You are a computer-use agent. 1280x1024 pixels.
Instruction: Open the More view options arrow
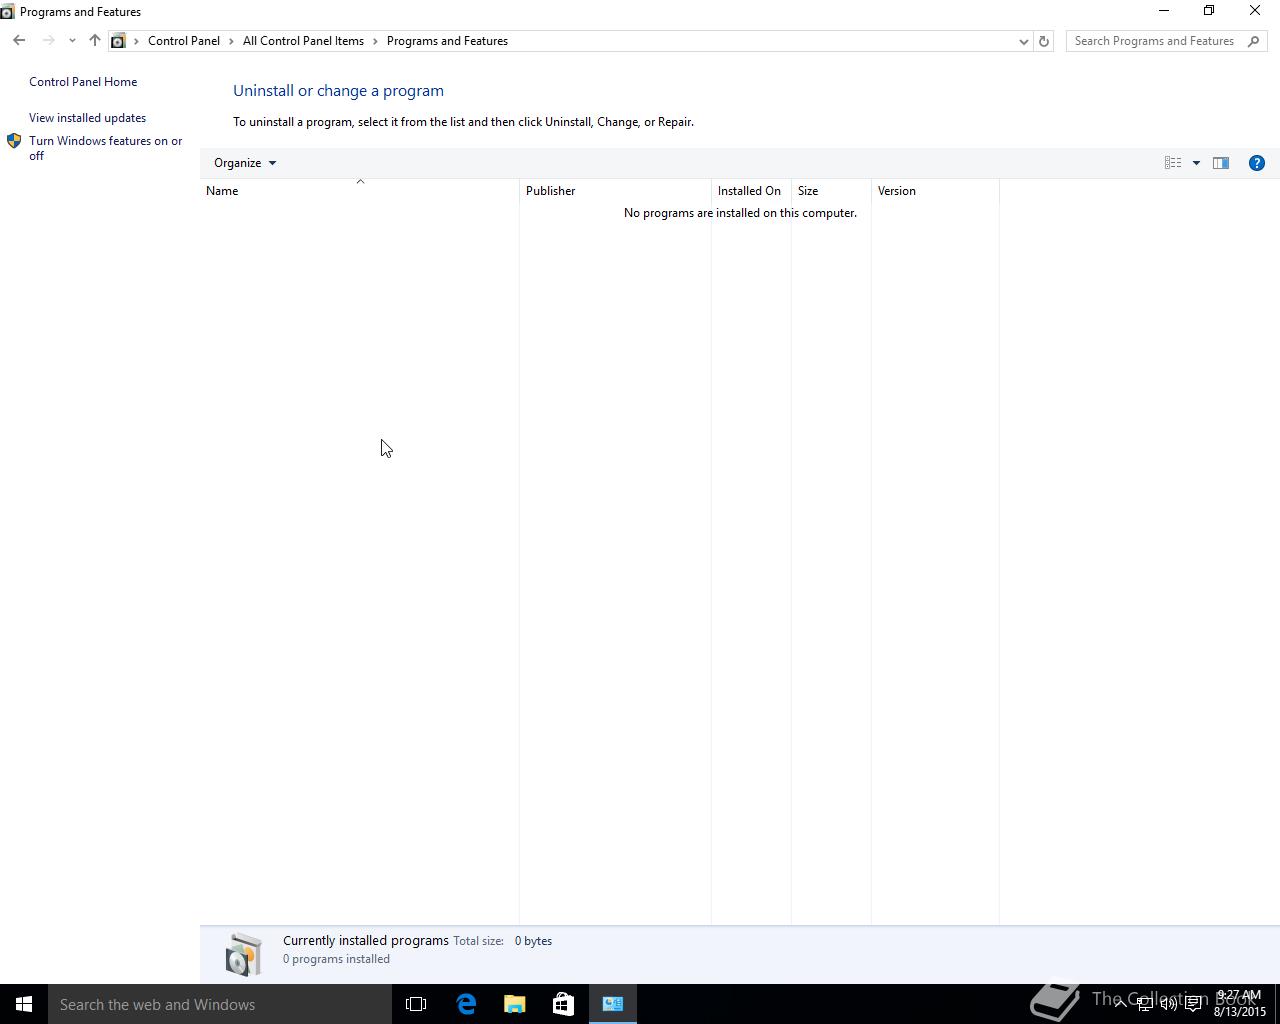tap(1196, 163)
